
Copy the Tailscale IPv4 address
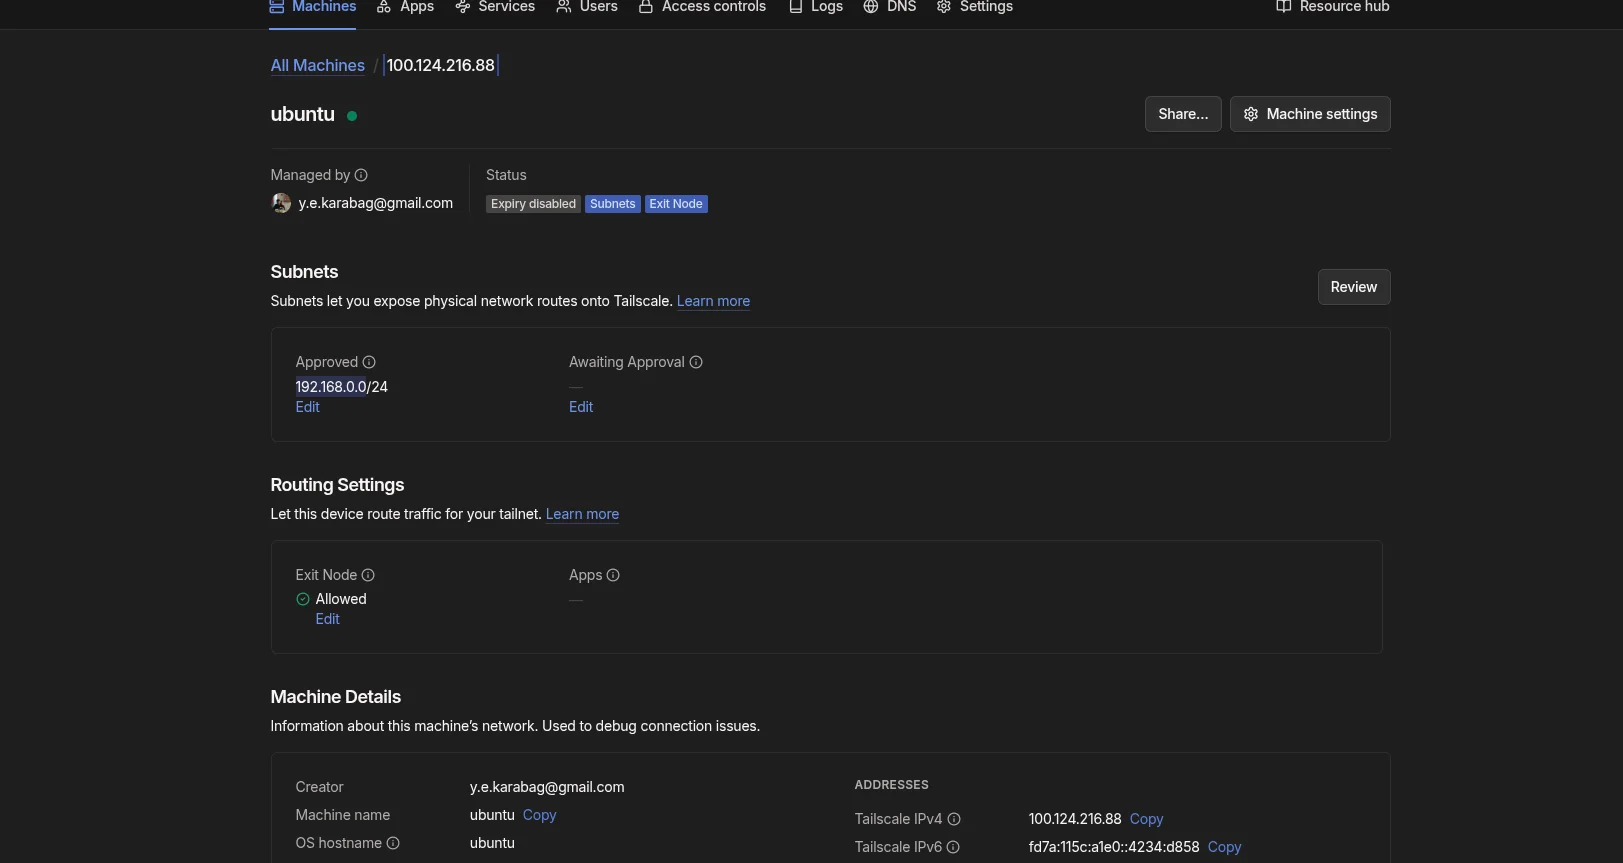point(1146,819)
